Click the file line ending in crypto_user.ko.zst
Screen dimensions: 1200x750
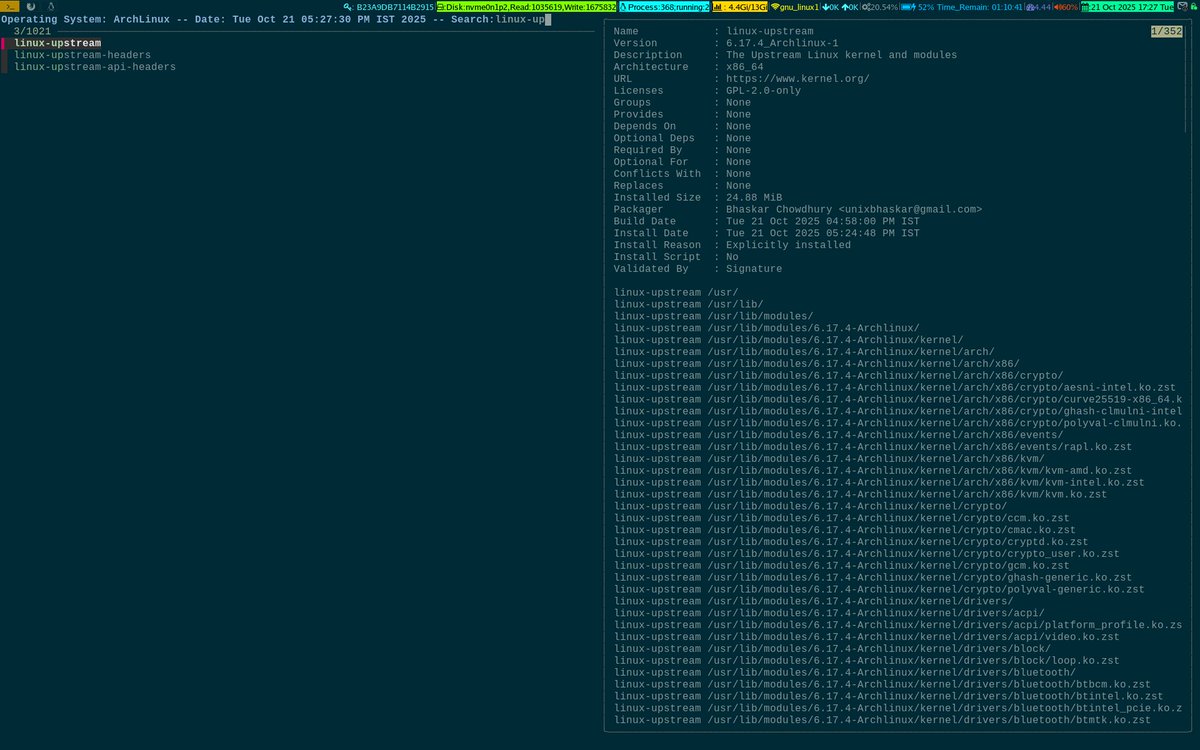coord(867,554)
